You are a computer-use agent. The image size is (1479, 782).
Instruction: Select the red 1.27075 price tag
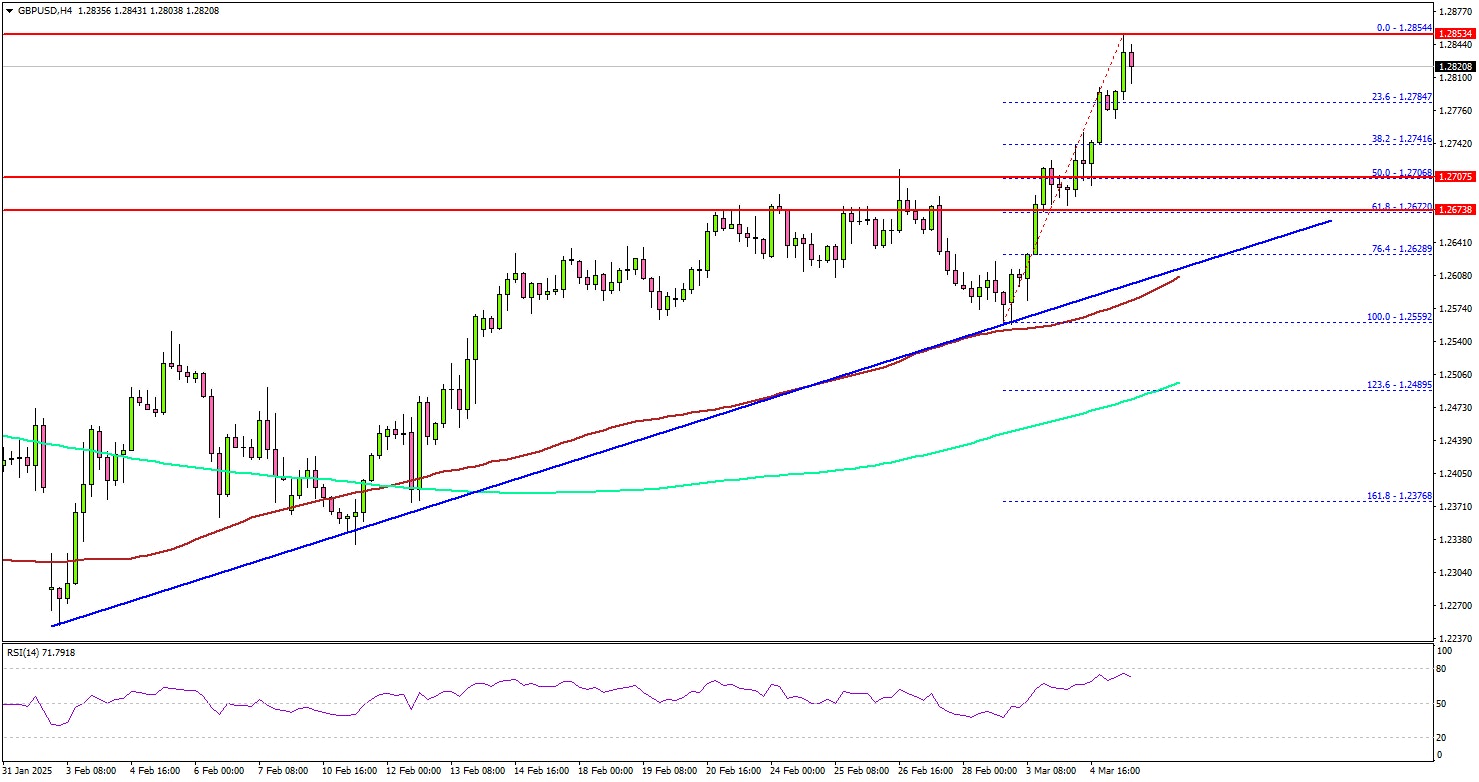pyautogui.click(x=1457, y=177)
